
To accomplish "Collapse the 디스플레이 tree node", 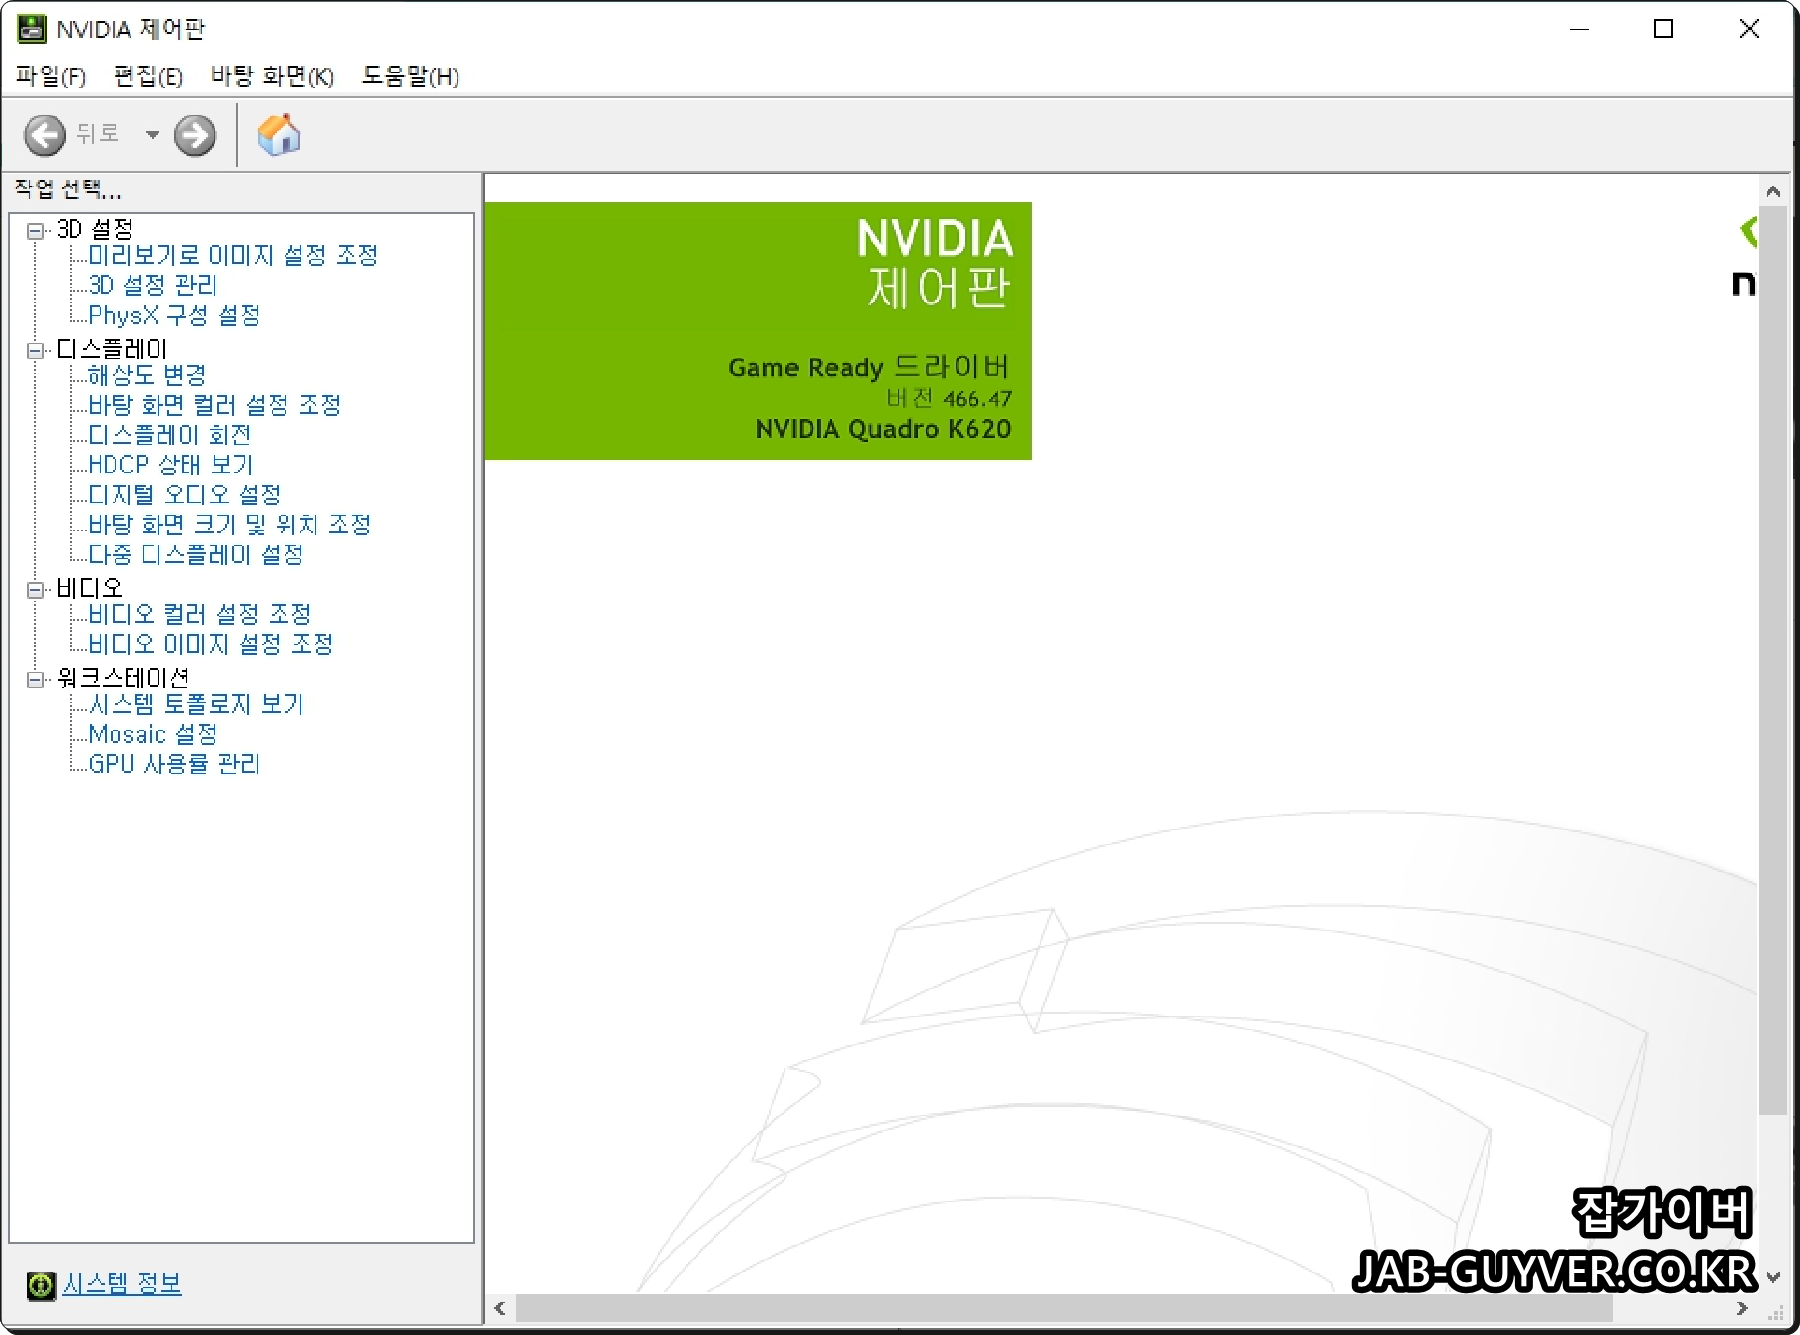I will pos(36,351).
